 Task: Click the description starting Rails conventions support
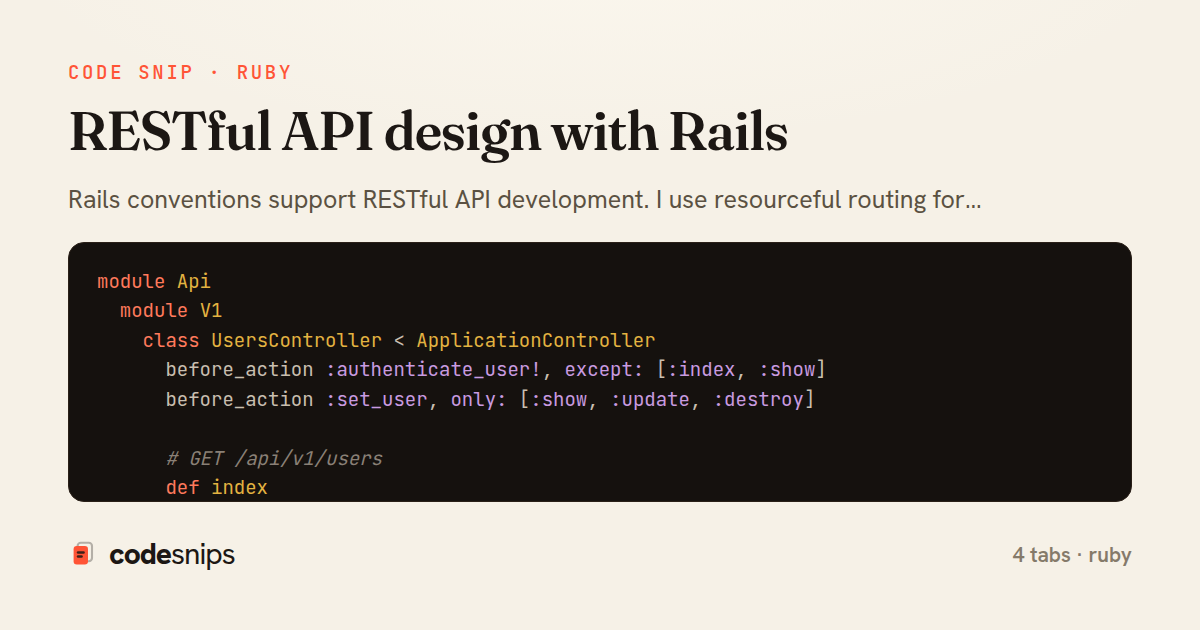pos(524,200)
